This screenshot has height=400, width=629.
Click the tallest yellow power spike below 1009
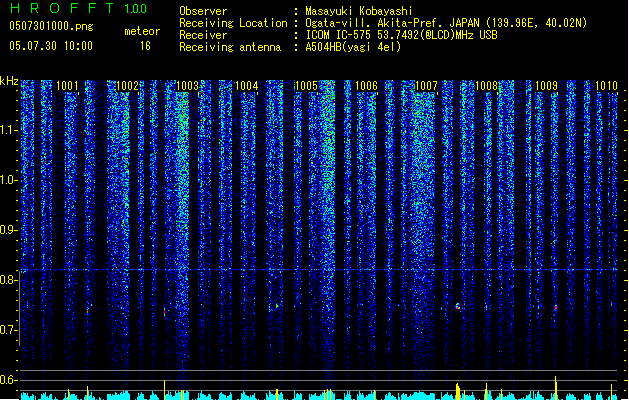pos(556,388)
